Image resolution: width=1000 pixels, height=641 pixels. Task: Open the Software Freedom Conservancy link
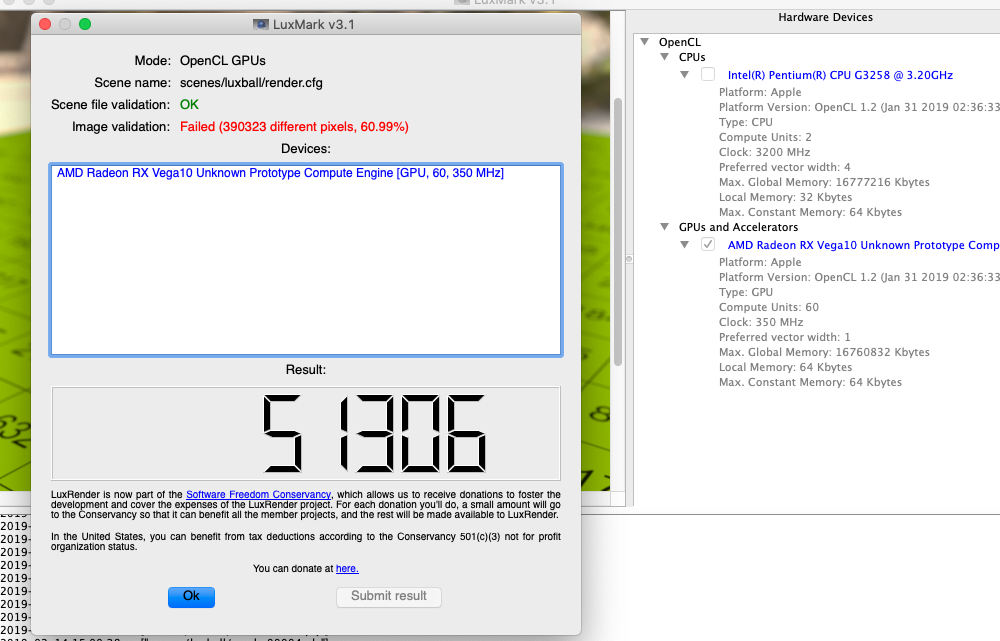click(258, 494)
